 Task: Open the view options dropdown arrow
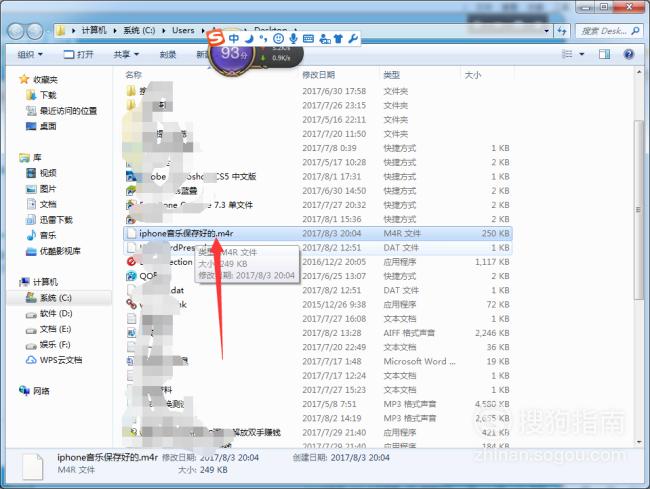click(x=582, y=54)
